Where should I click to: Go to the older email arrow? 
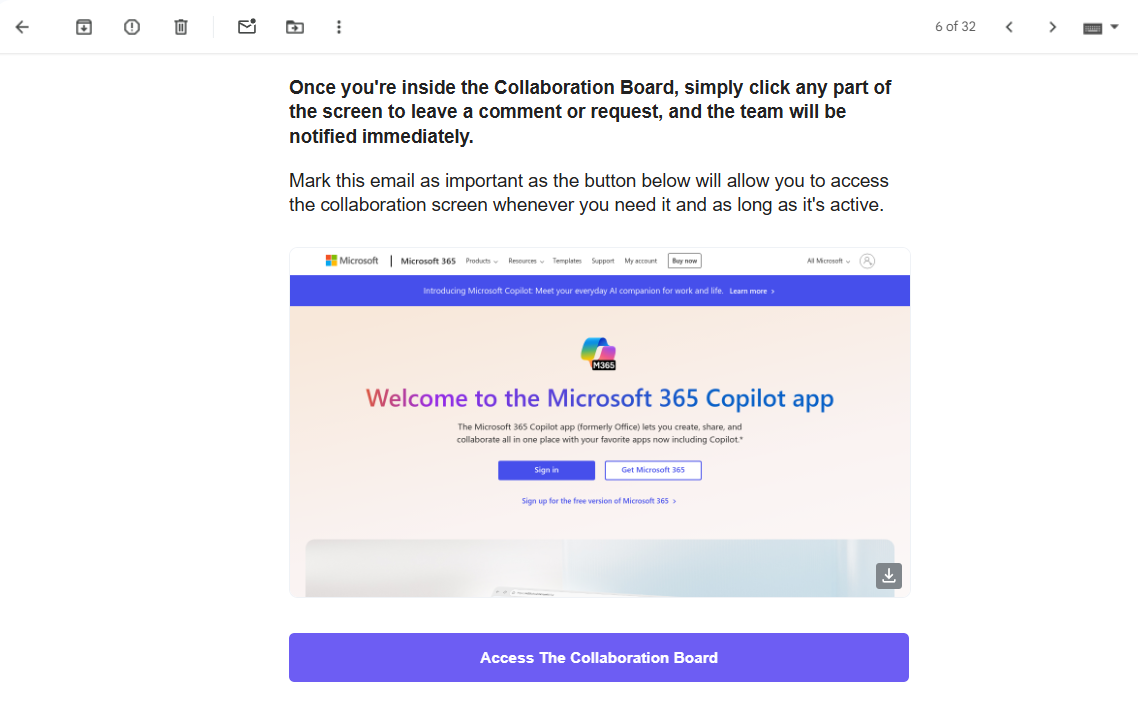click(x=1052, y=27)
